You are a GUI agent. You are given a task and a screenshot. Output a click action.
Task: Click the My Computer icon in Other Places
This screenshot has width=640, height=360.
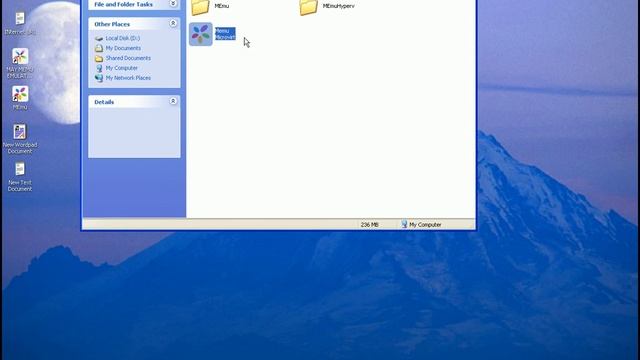tap(99, 68)
